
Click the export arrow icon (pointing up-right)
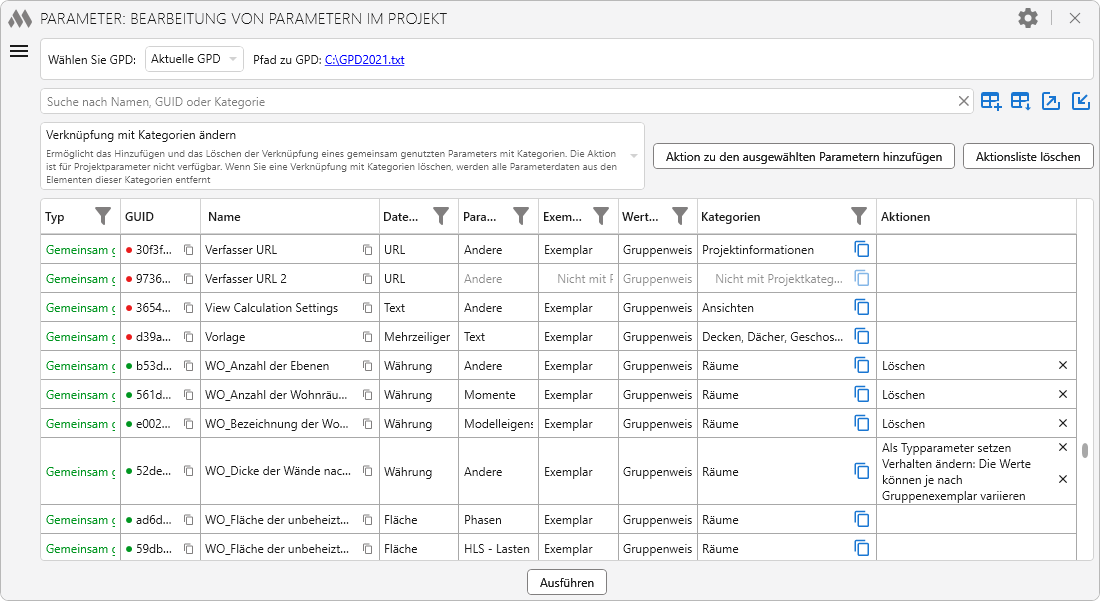pyautogui.click(x=1051, y=101)
